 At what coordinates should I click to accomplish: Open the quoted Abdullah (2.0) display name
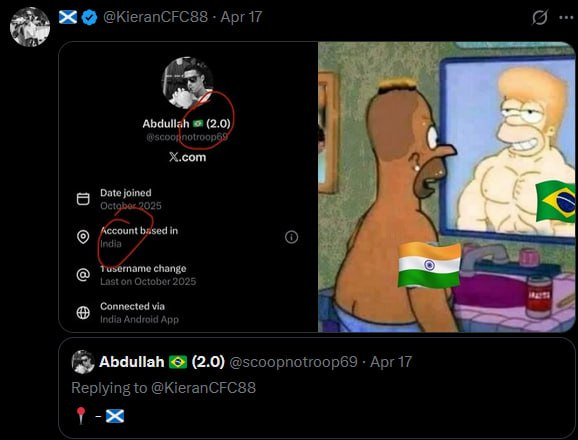pyautogui.click(x=162, y=362)
